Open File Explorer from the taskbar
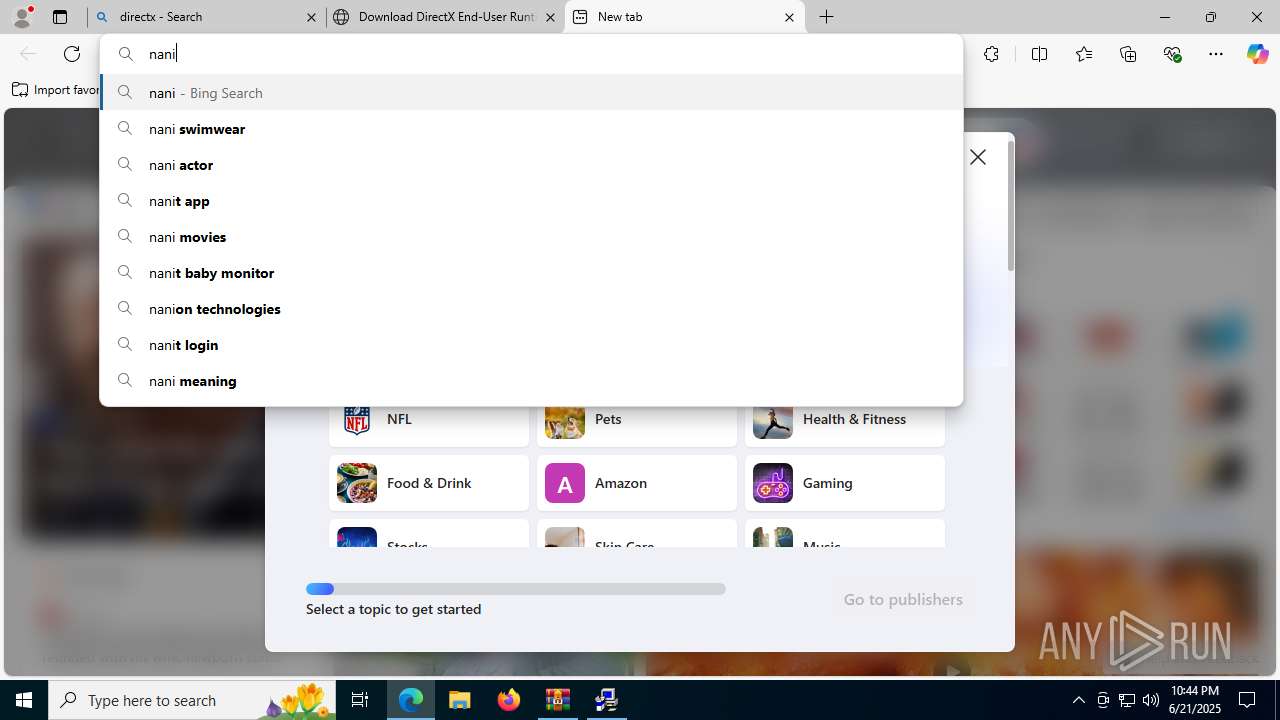This screenshot has width=1280, height=720. (x=459, y=700)
